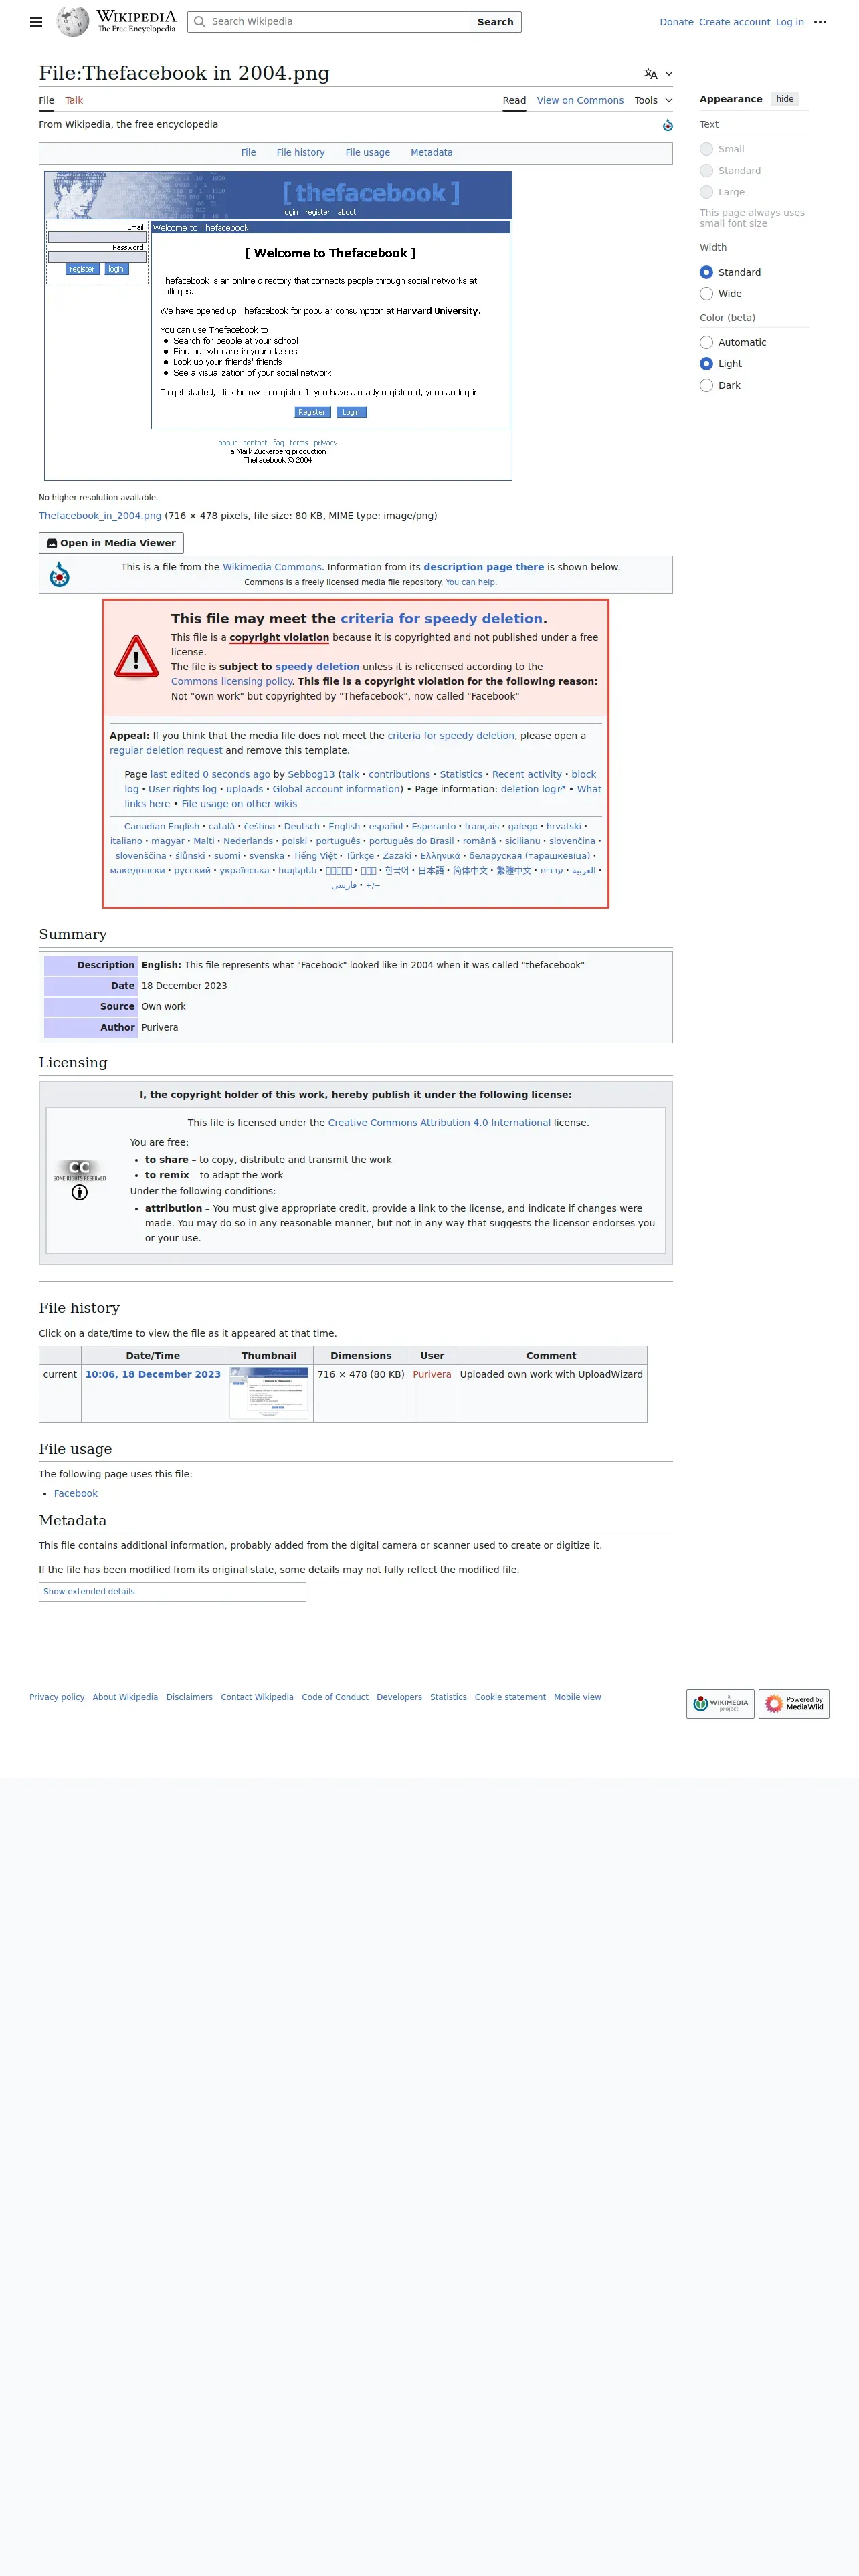Click Mobile view footer link

(577, 1697)
